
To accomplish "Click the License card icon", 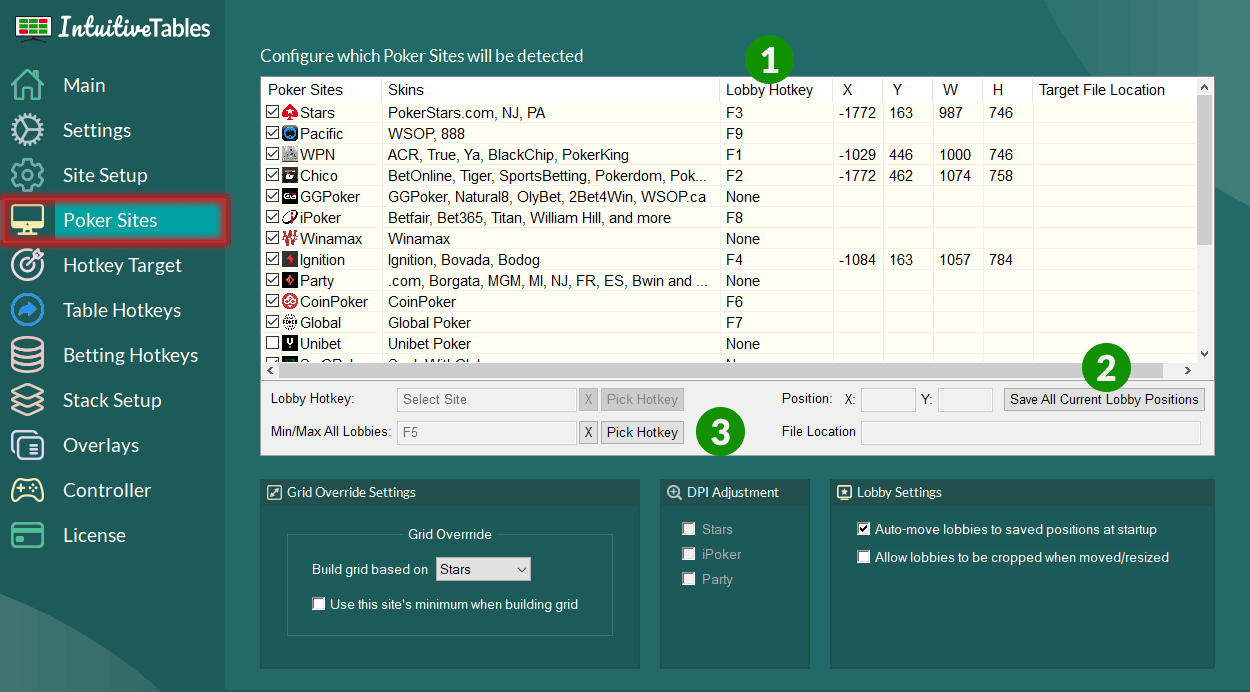I will (27, 535).
